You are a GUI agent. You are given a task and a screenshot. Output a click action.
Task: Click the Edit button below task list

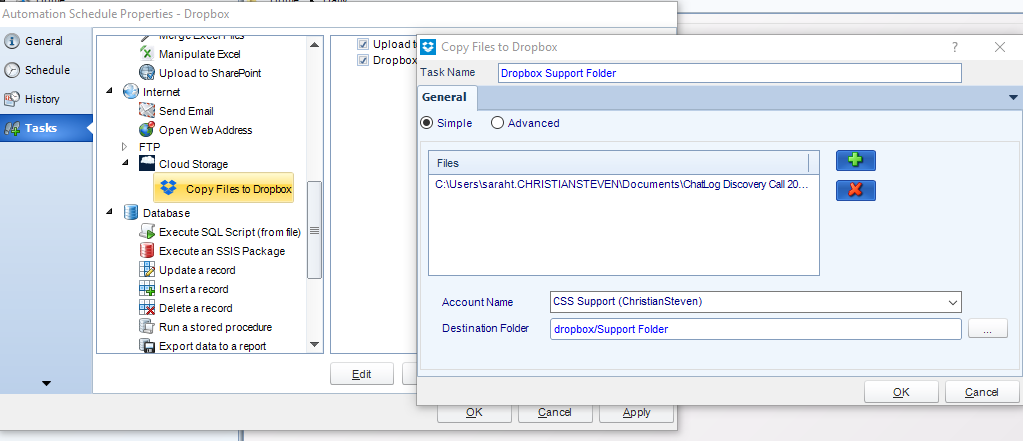[361, 374]
